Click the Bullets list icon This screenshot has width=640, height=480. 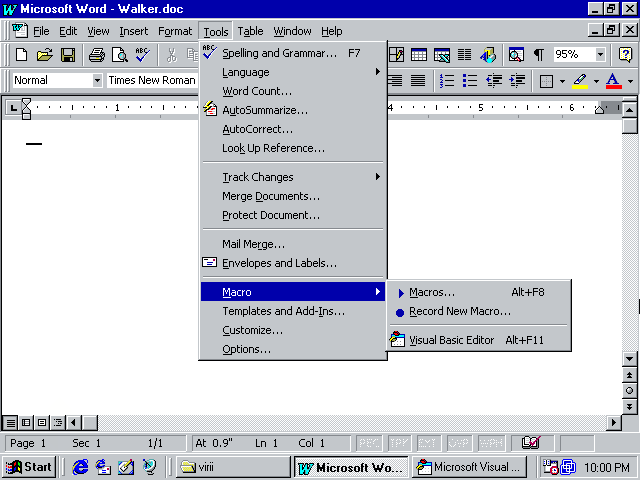(470, 80)
